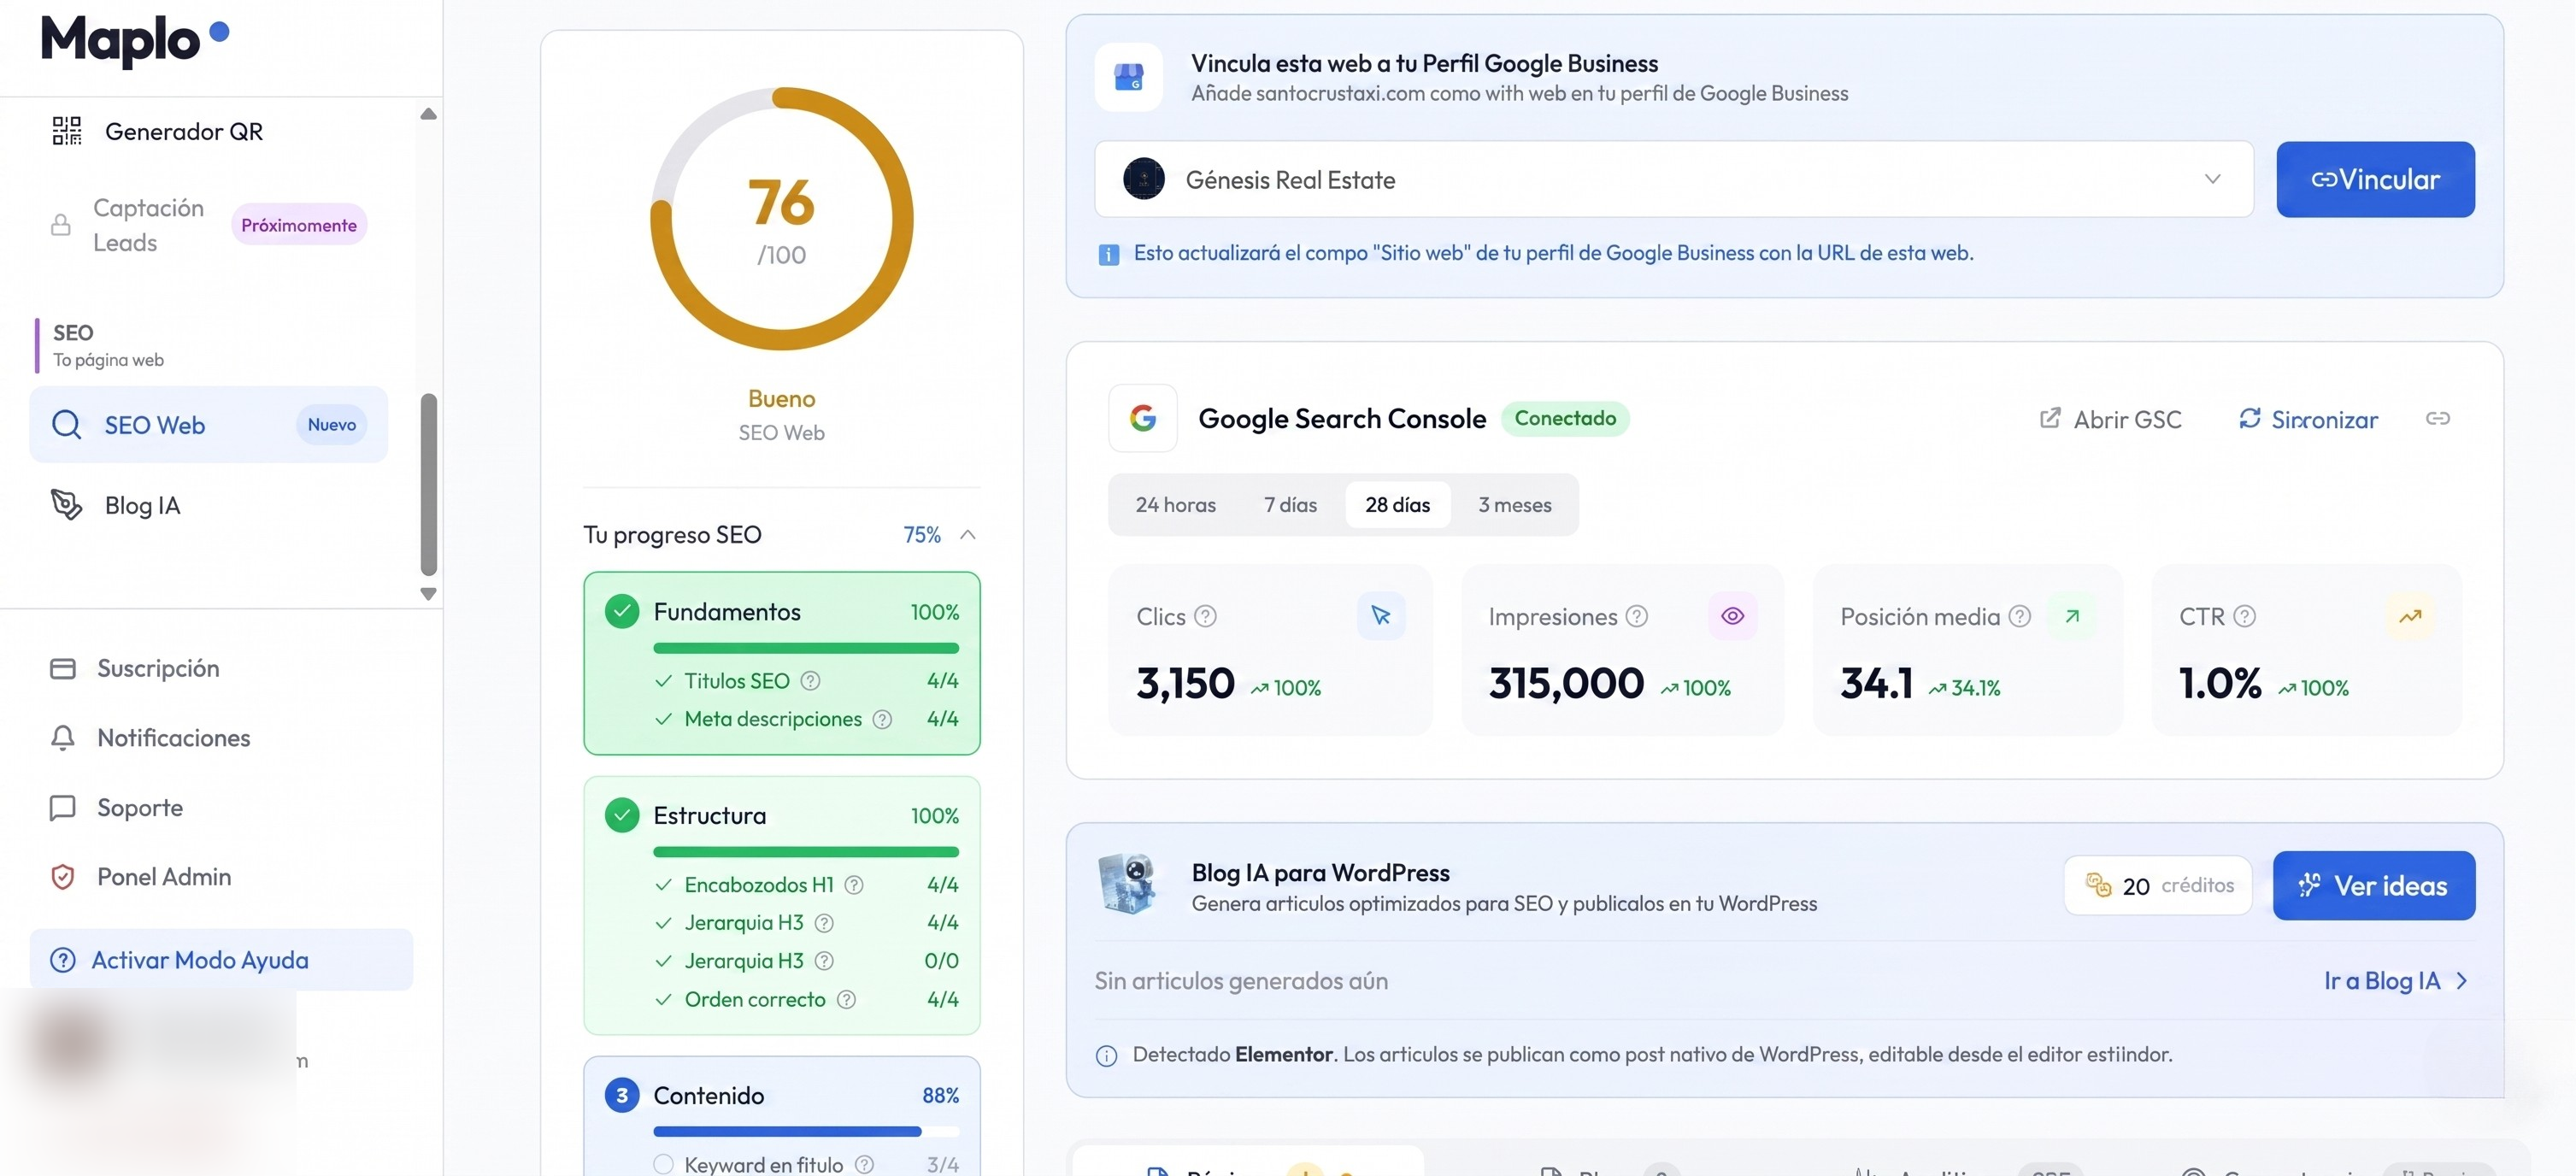Click the Suscripción card icon
Image resolution: width=2576 pixels, height=1176 pixels.
(x=63, y=668)
